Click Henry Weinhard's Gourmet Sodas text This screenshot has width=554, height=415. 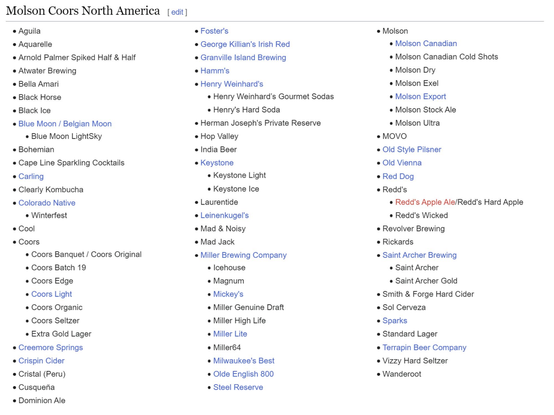pos(273,96)
